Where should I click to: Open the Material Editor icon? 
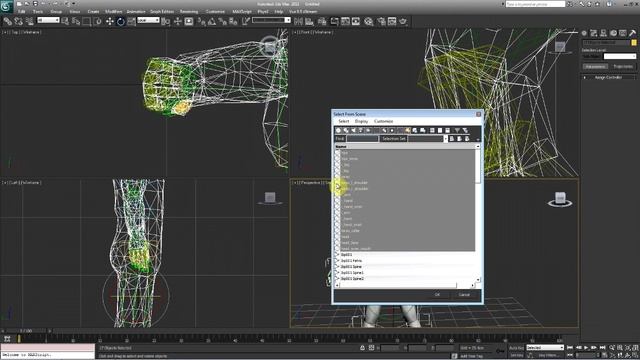369,21
